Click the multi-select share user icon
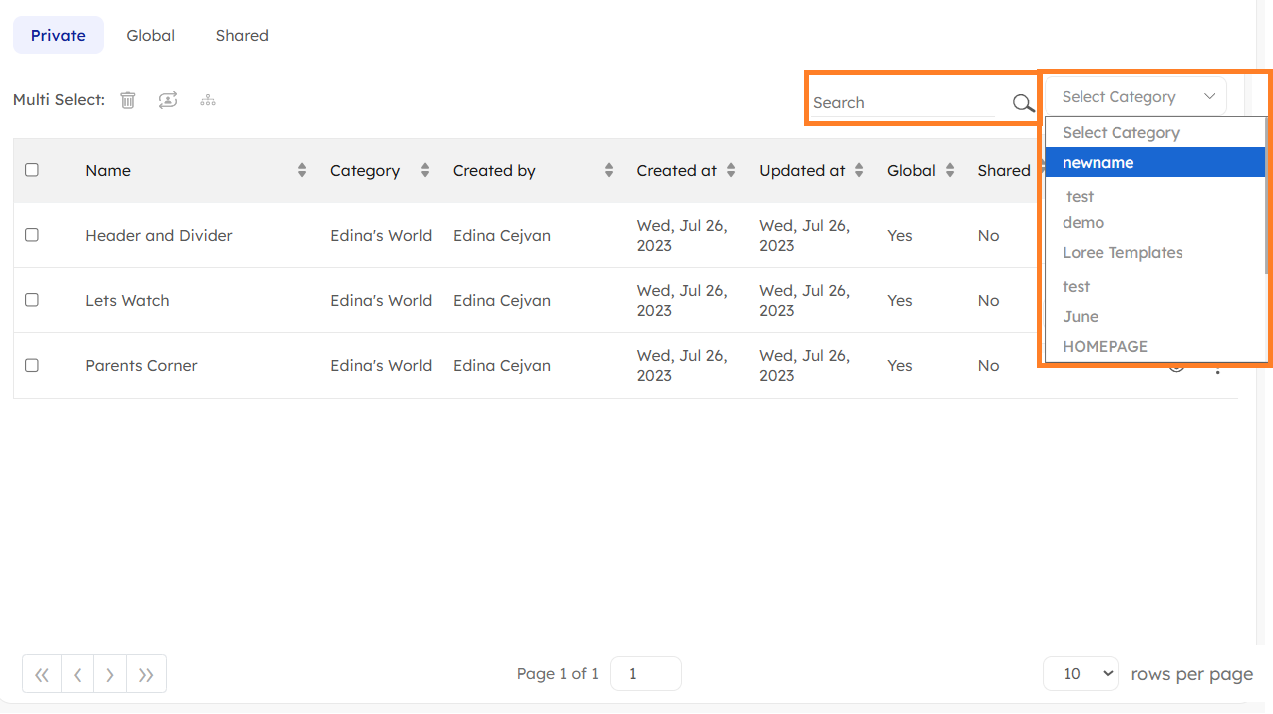This screenshot has height=714, width=1273. coord(168,100)
